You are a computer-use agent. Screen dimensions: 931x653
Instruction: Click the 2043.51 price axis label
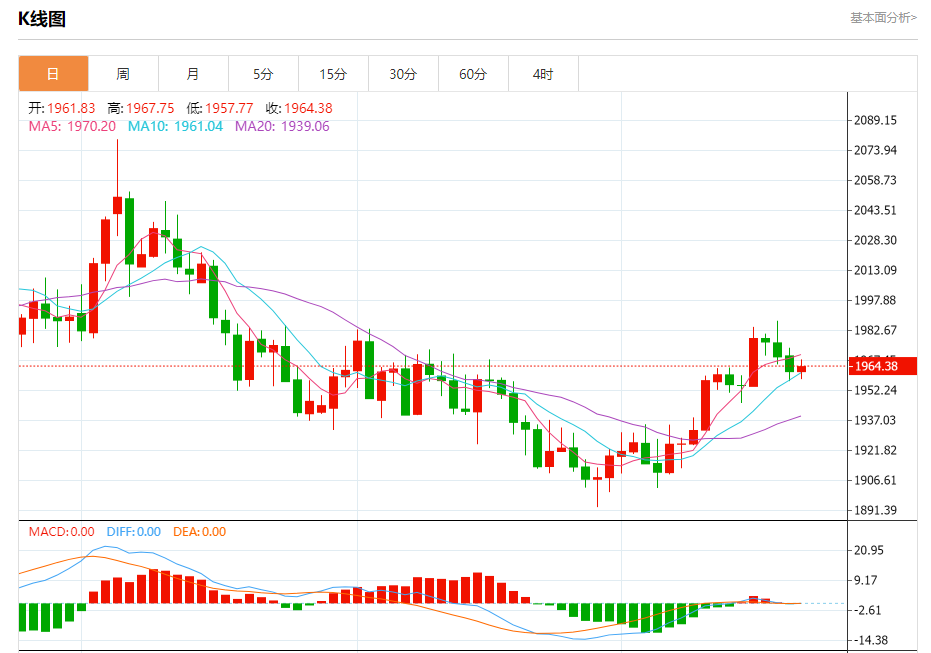click(875, 210)
